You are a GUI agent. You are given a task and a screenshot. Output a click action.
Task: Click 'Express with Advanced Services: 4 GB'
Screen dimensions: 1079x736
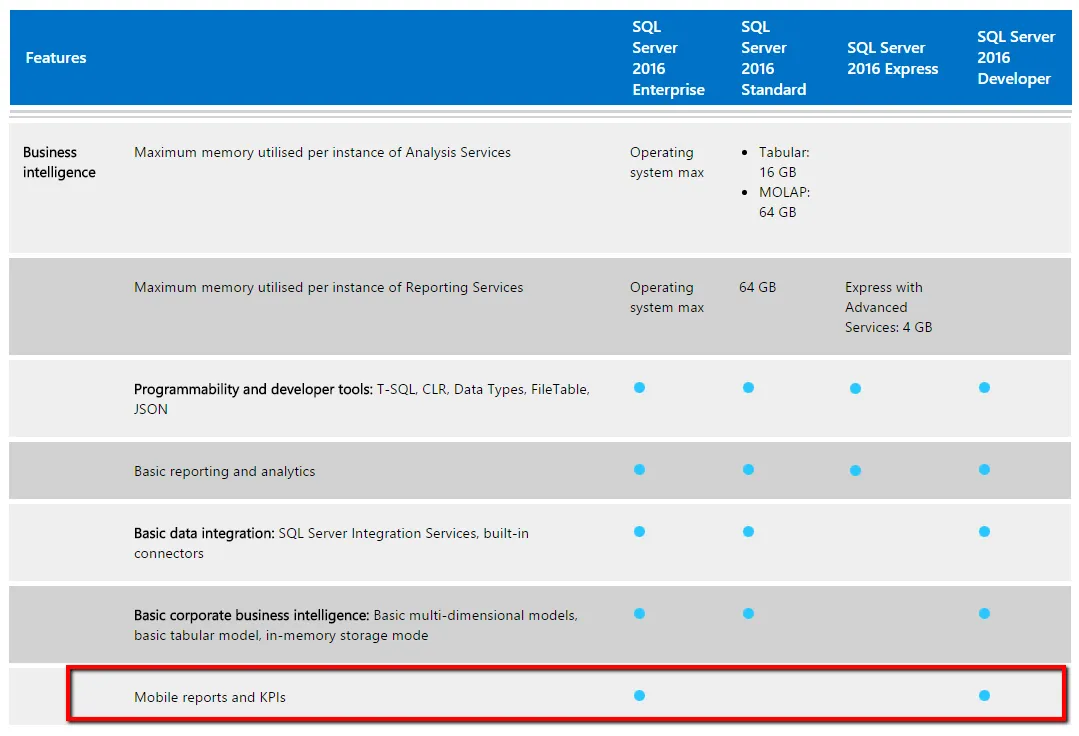tap(888, 307)
